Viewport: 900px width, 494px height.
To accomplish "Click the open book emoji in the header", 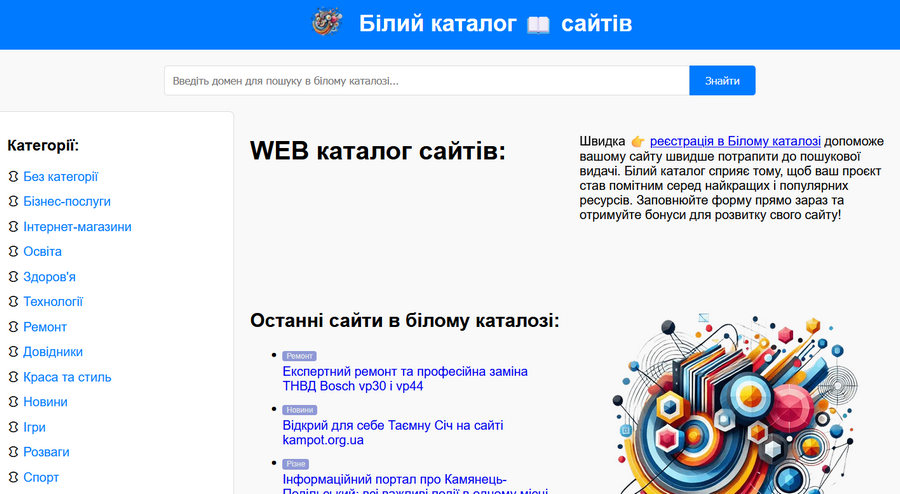I will coord(538,25).
